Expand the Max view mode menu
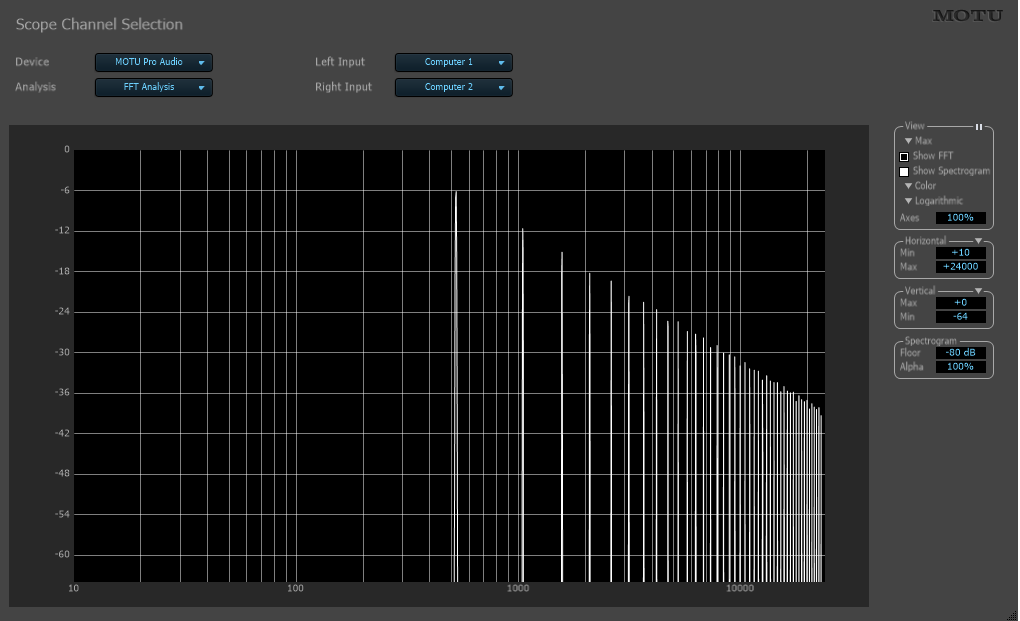Screen dimensions: 1020x621 tap(918, 141)
